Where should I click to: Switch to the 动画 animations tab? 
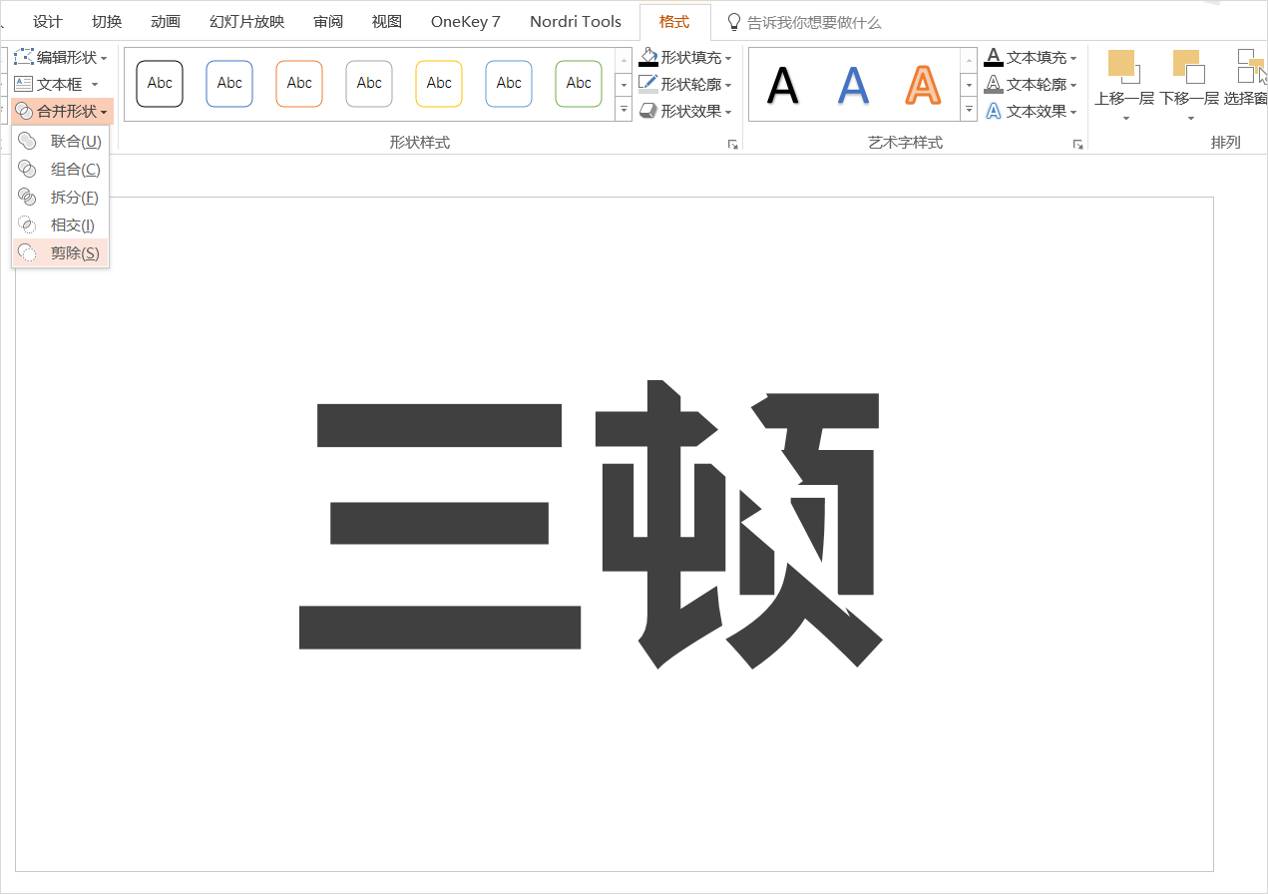pos(165,21)
